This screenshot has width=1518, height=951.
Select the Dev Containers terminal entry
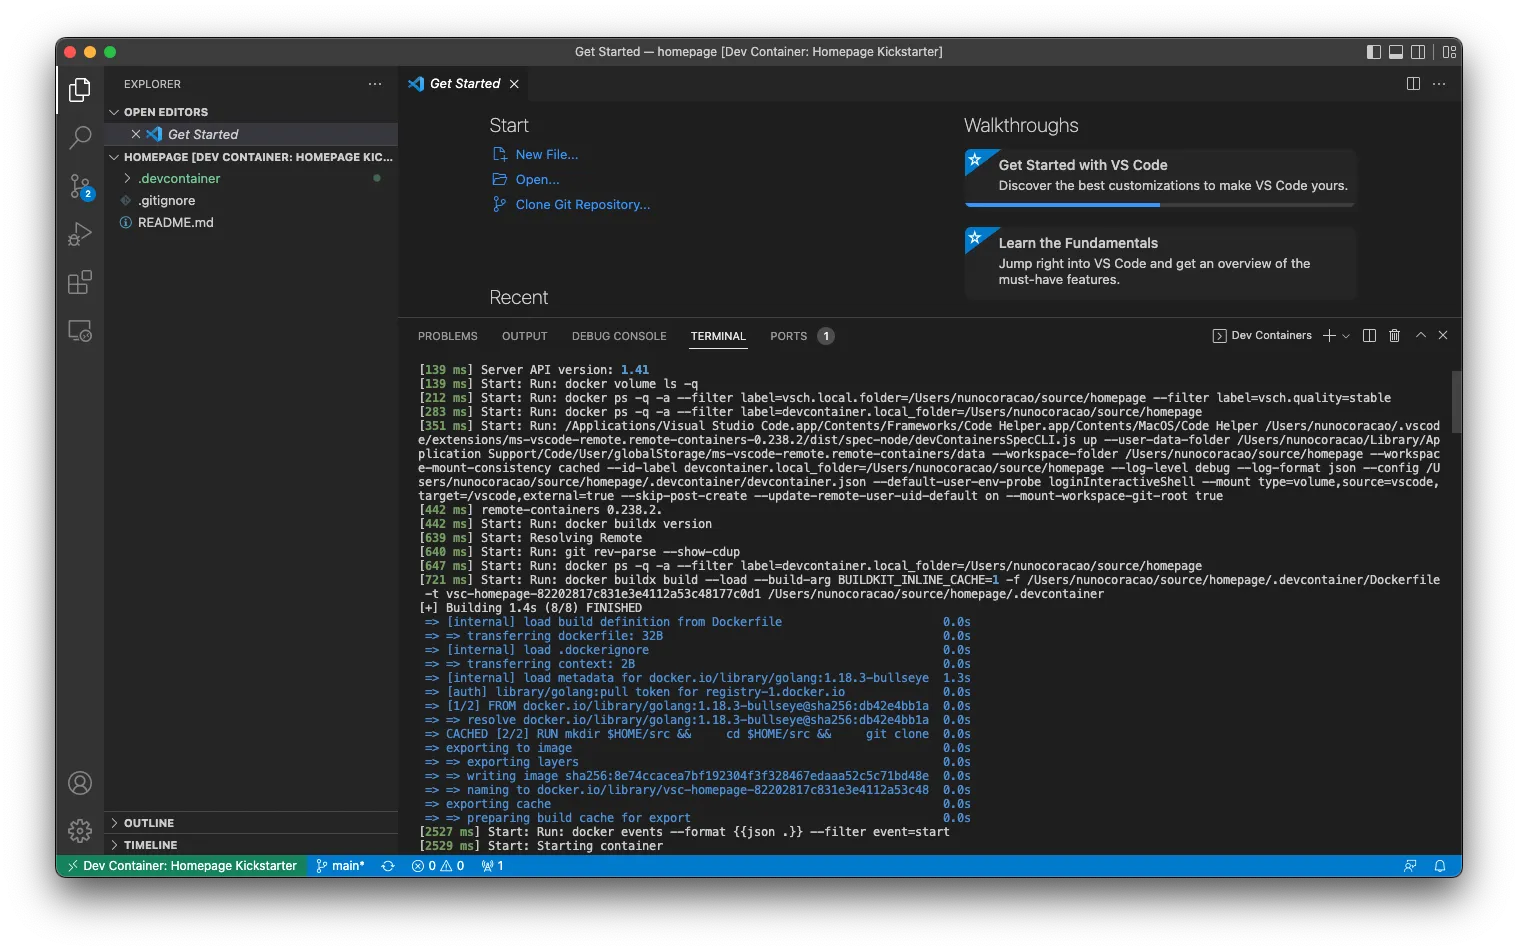[x=1262, y=336]
